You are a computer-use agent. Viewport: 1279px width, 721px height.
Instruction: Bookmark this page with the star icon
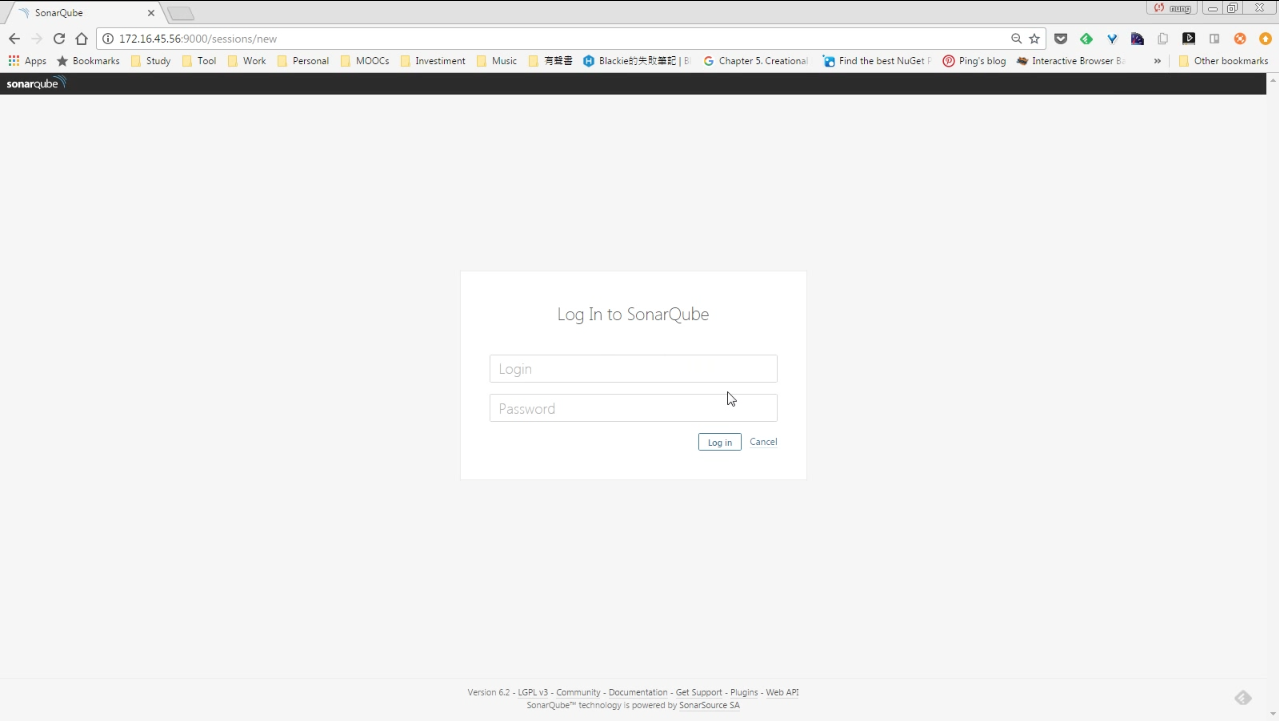pyautogui.click(x=1034, y=39)
